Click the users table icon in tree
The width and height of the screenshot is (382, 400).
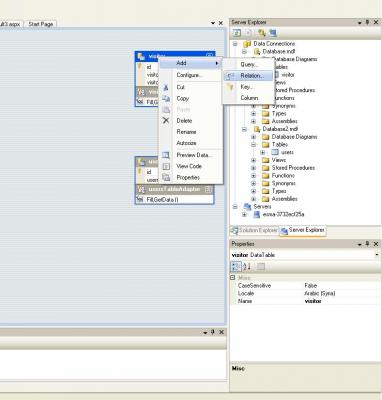click(275, 152)
